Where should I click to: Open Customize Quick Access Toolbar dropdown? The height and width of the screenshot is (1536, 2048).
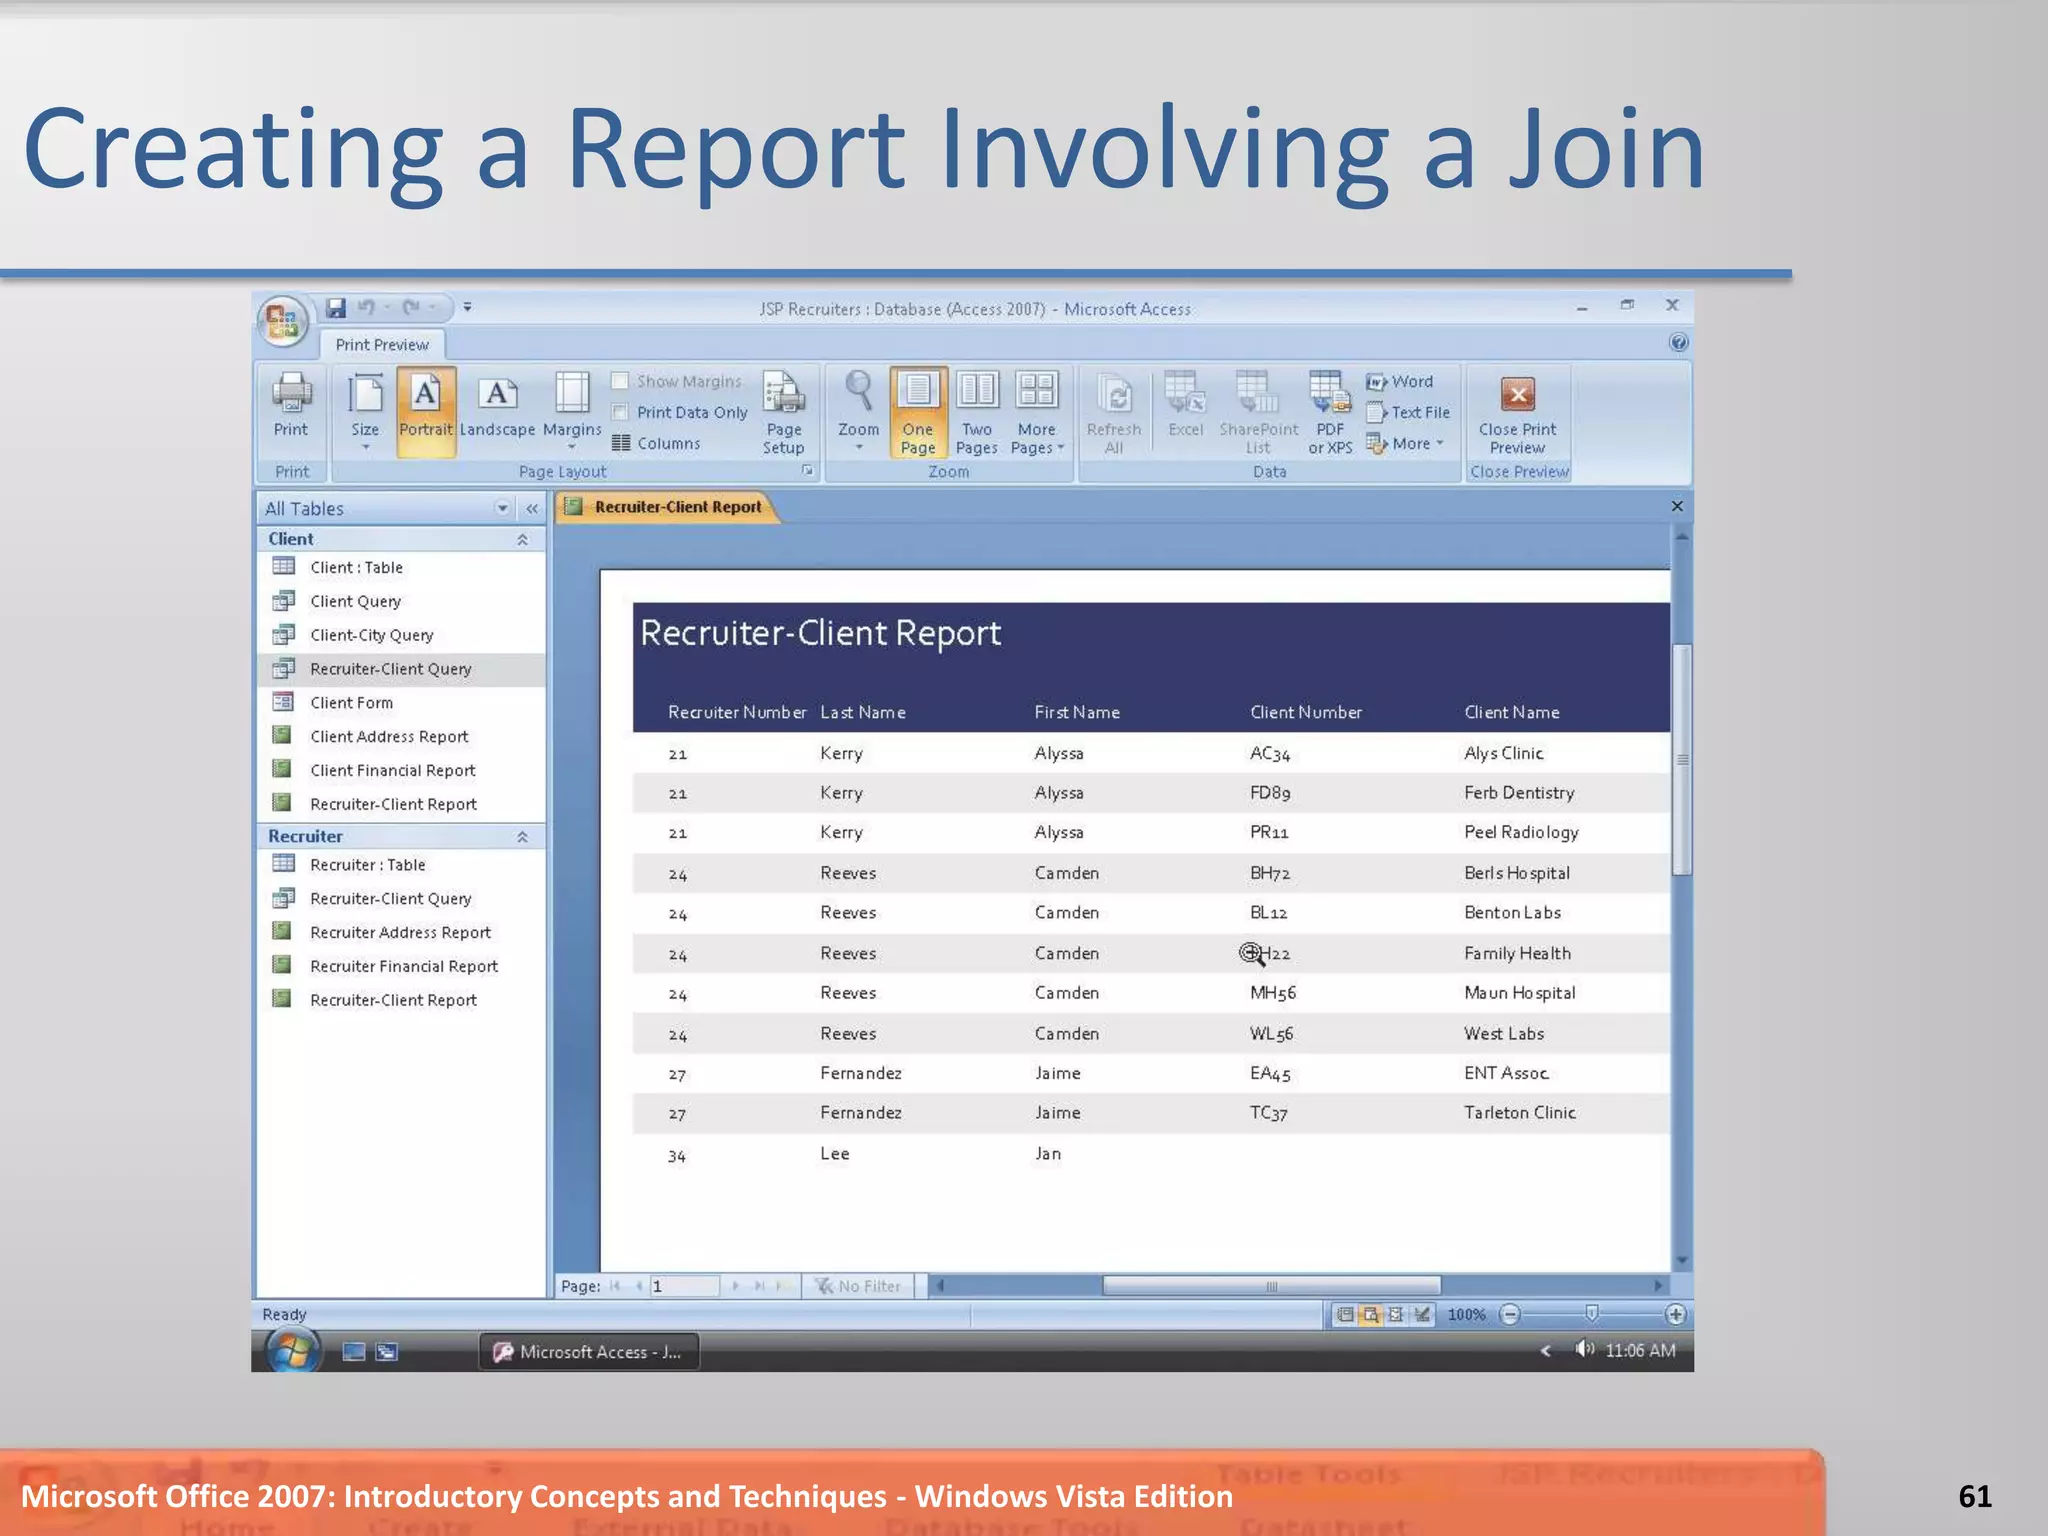(467, 308)
